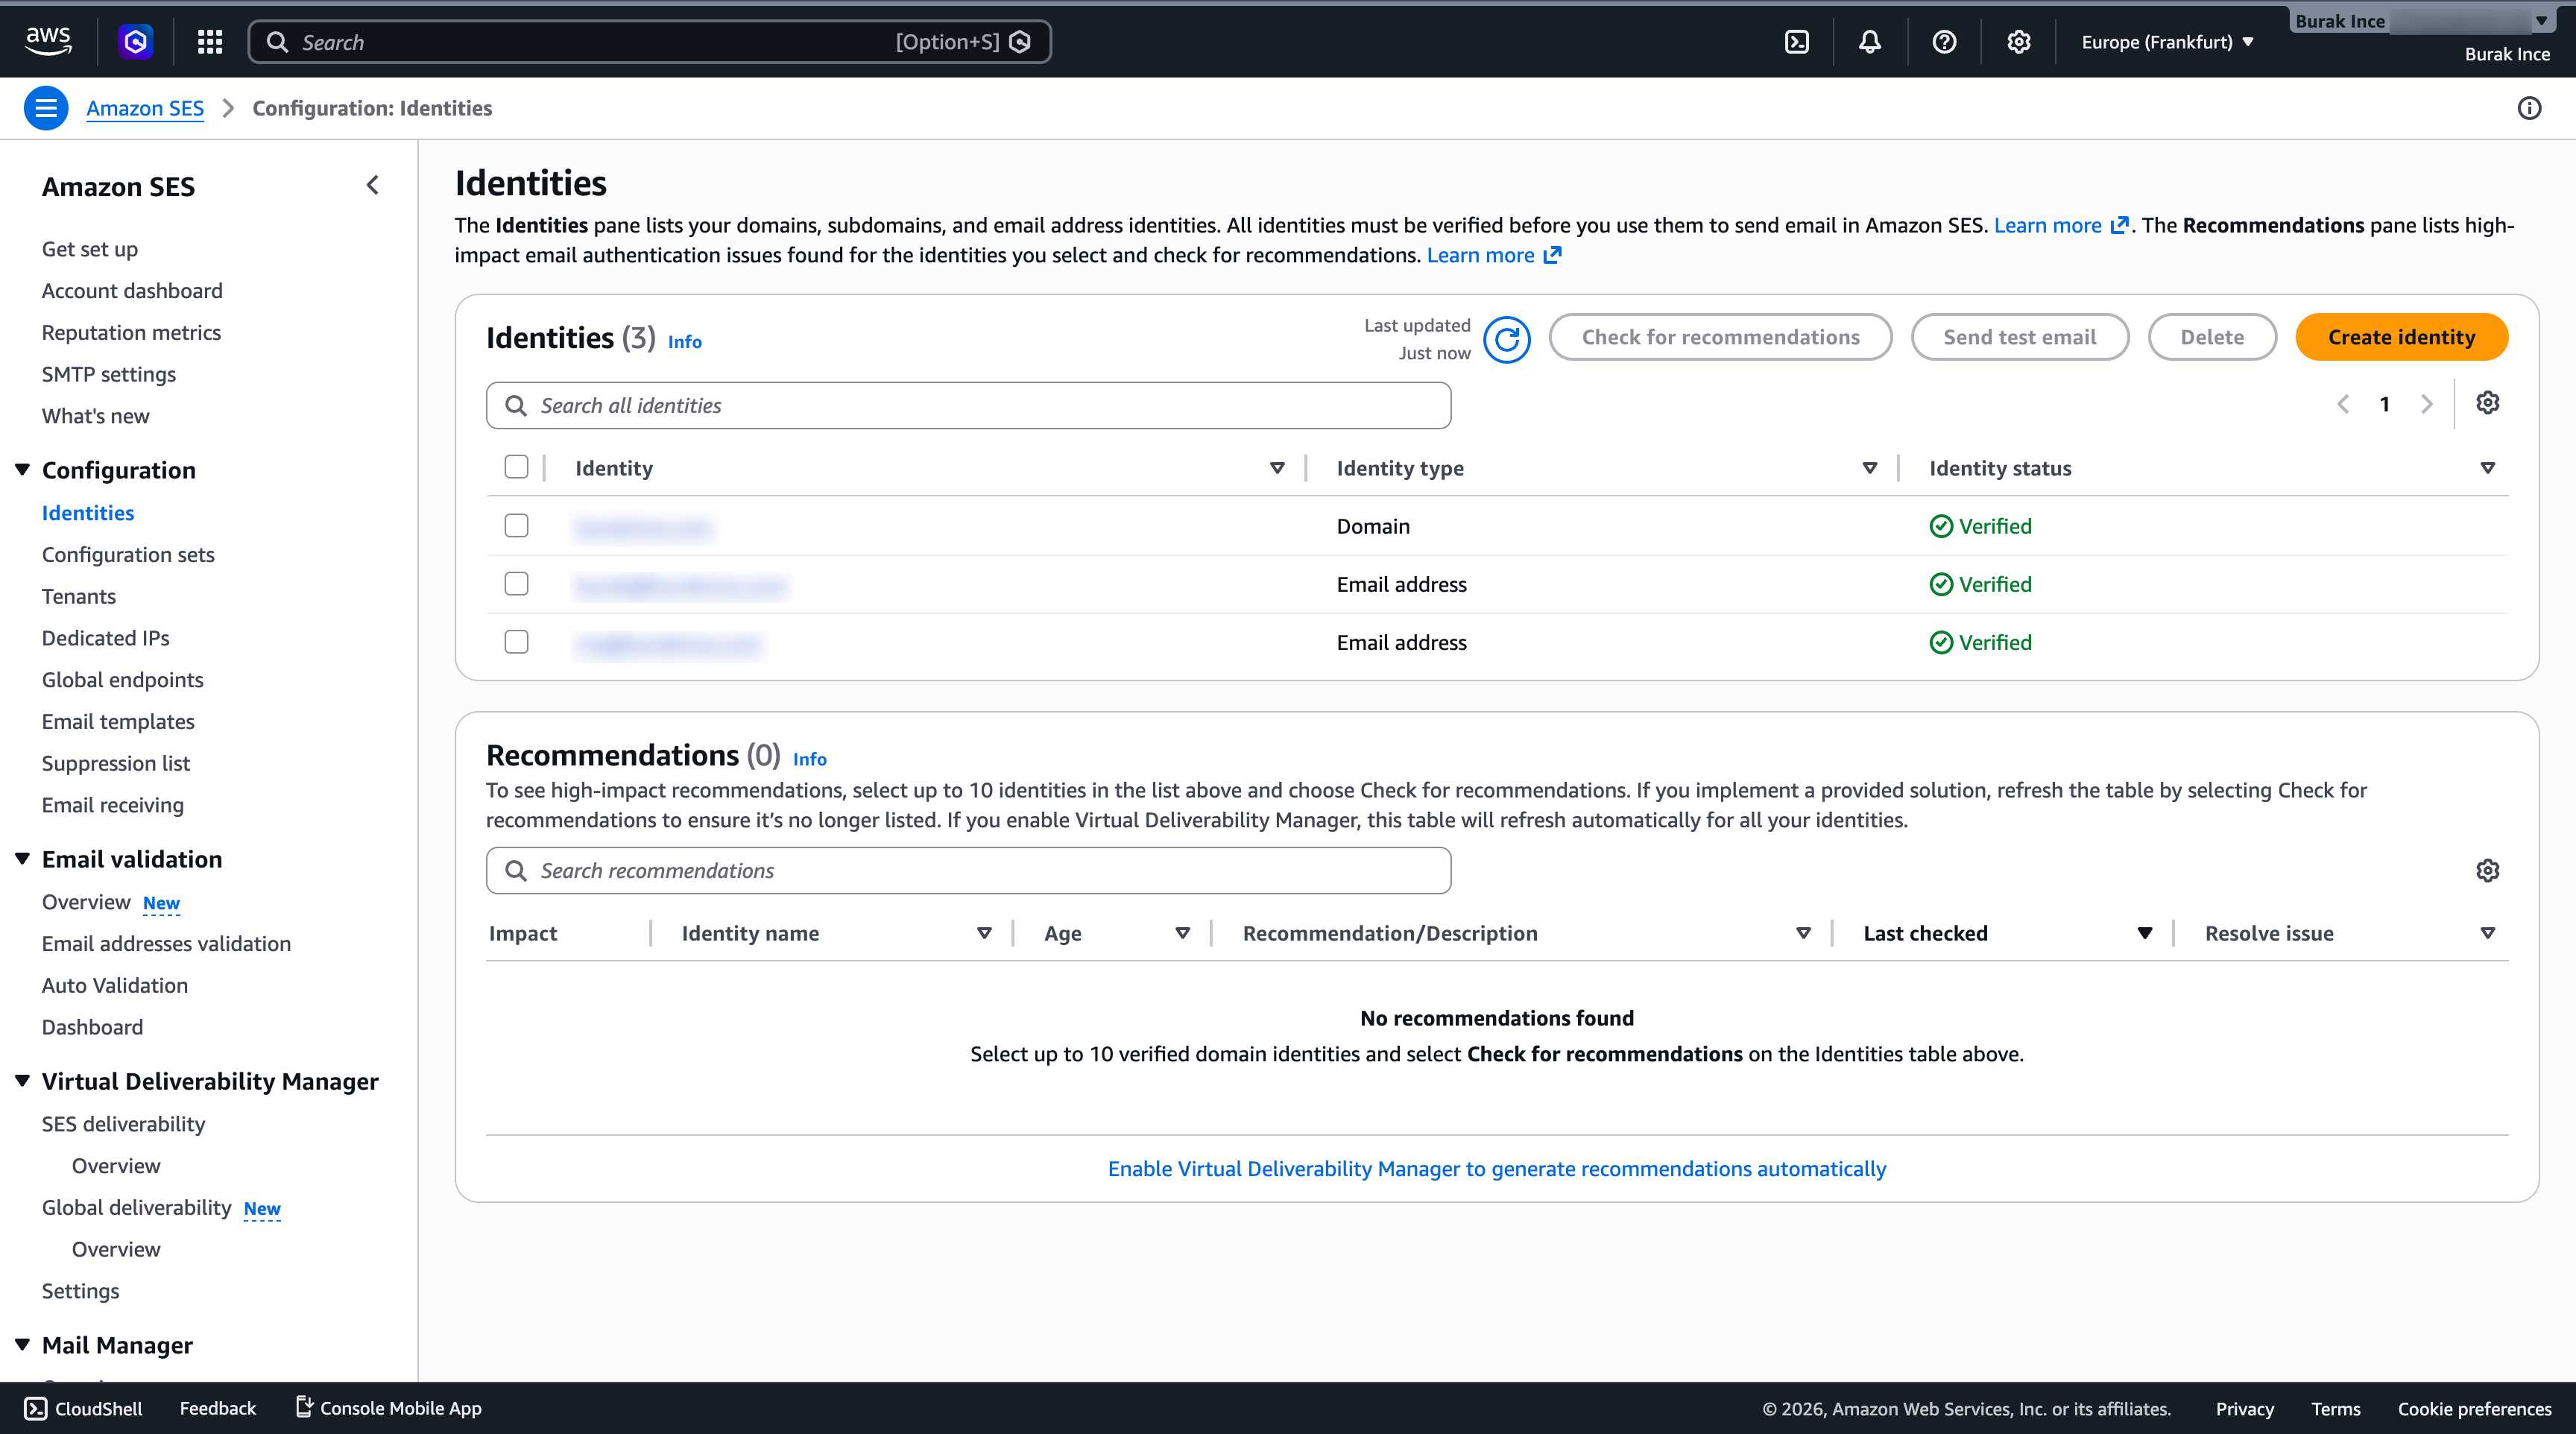Click the search icon in global Search bar
The height and width of the screenshot is (1434, 2576).
click(277, 42)
